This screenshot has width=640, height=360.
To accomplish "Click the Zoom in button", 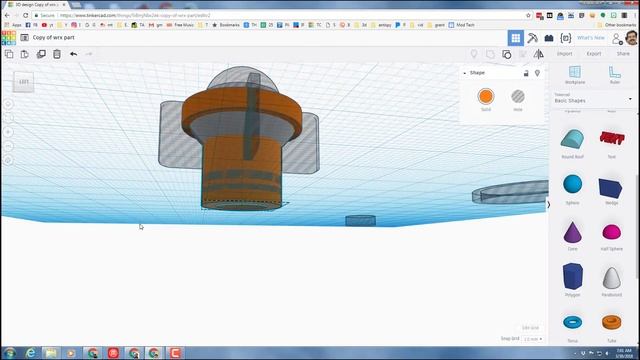I will 8,132.
